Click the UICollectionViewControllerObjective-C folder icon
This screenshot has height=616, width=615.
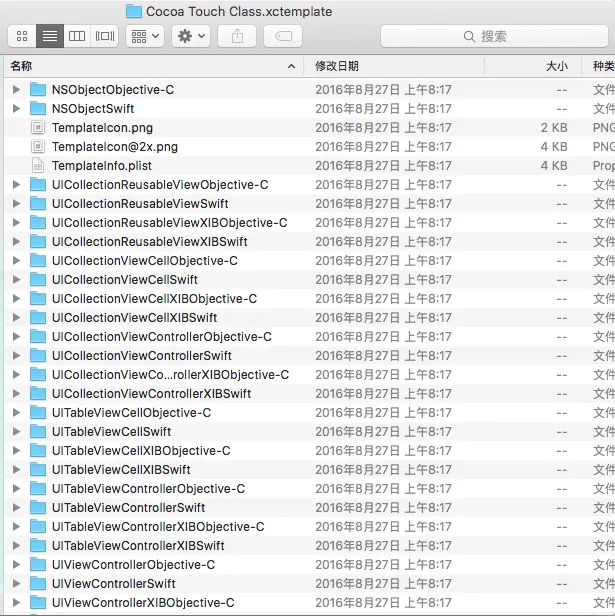click(38, 337)
